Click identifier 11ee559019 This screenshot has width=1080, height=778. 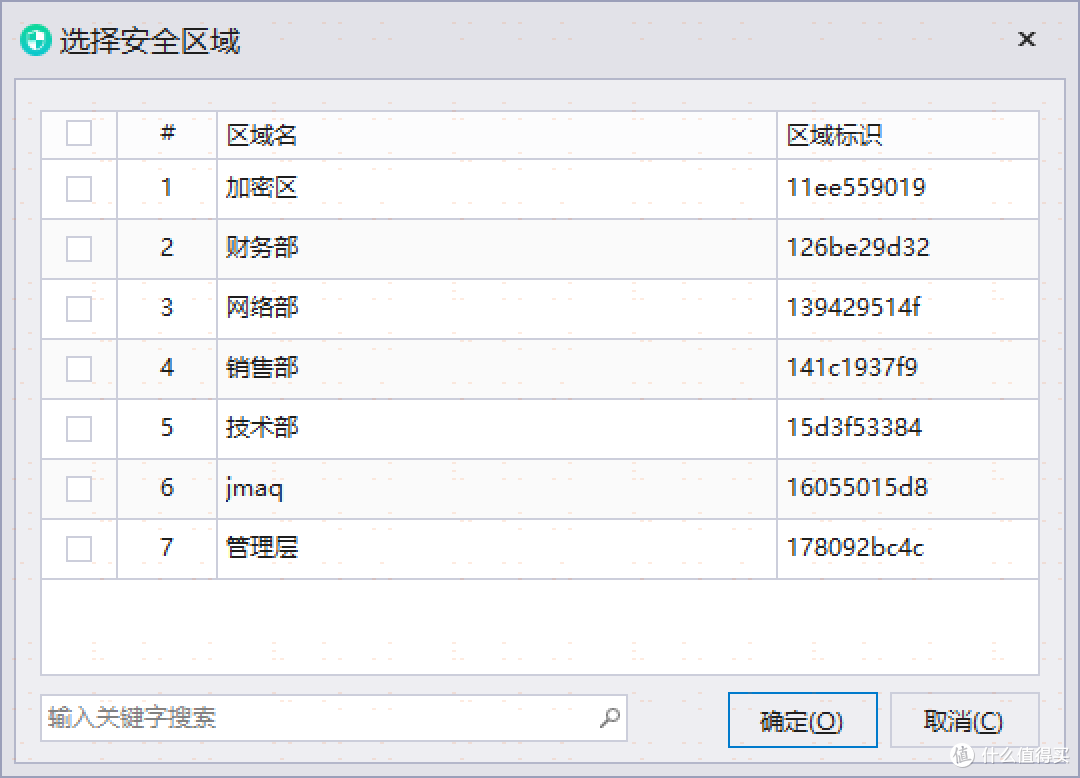[856, 187]
